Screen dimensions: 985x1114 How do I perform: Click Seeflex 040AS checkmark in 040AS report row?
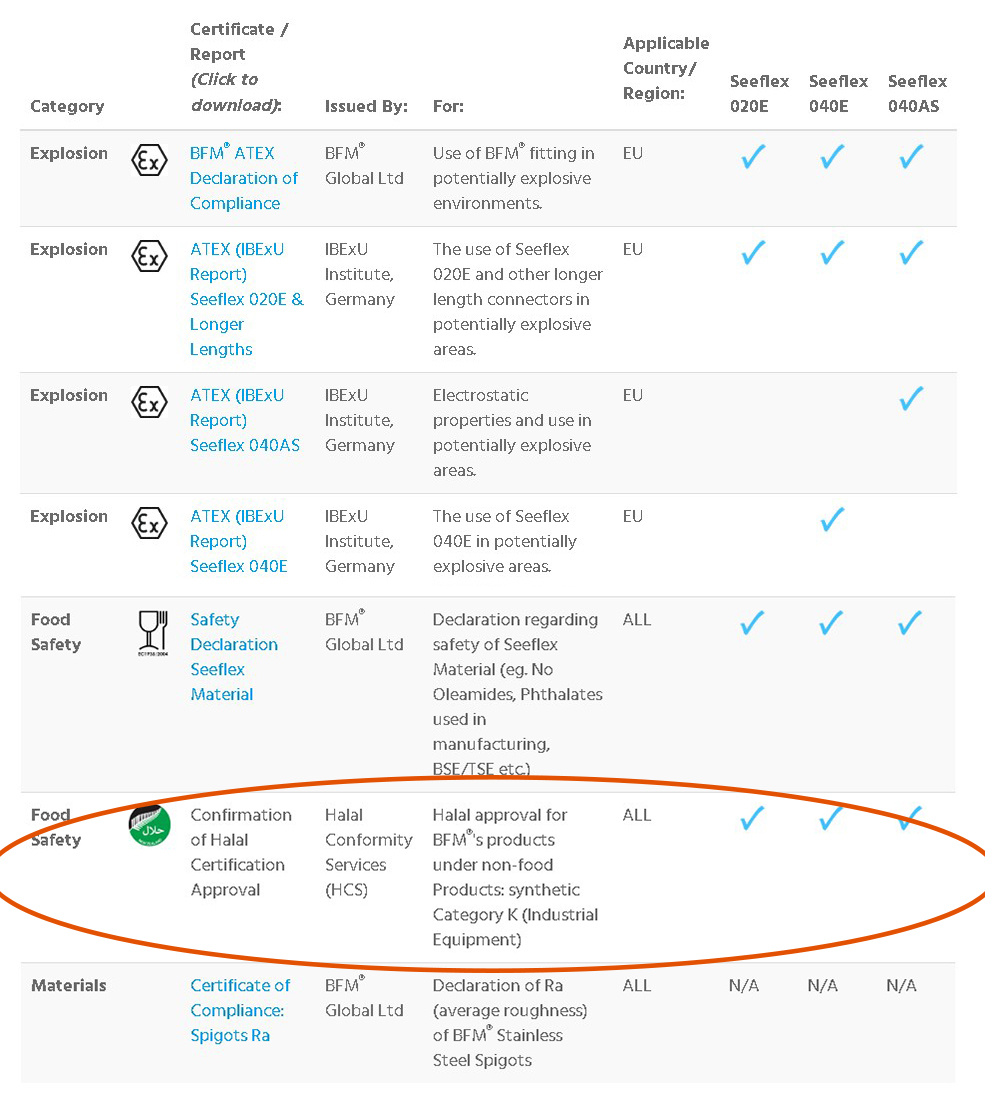pos(911,399)
